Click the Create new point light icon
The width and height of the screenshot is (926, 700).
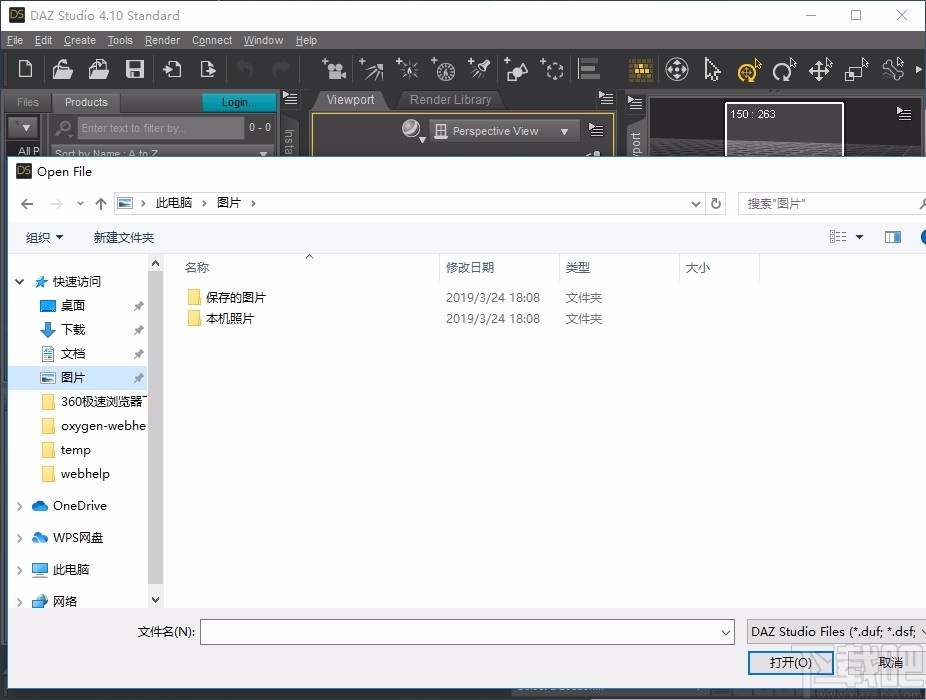tap(407, 69)
